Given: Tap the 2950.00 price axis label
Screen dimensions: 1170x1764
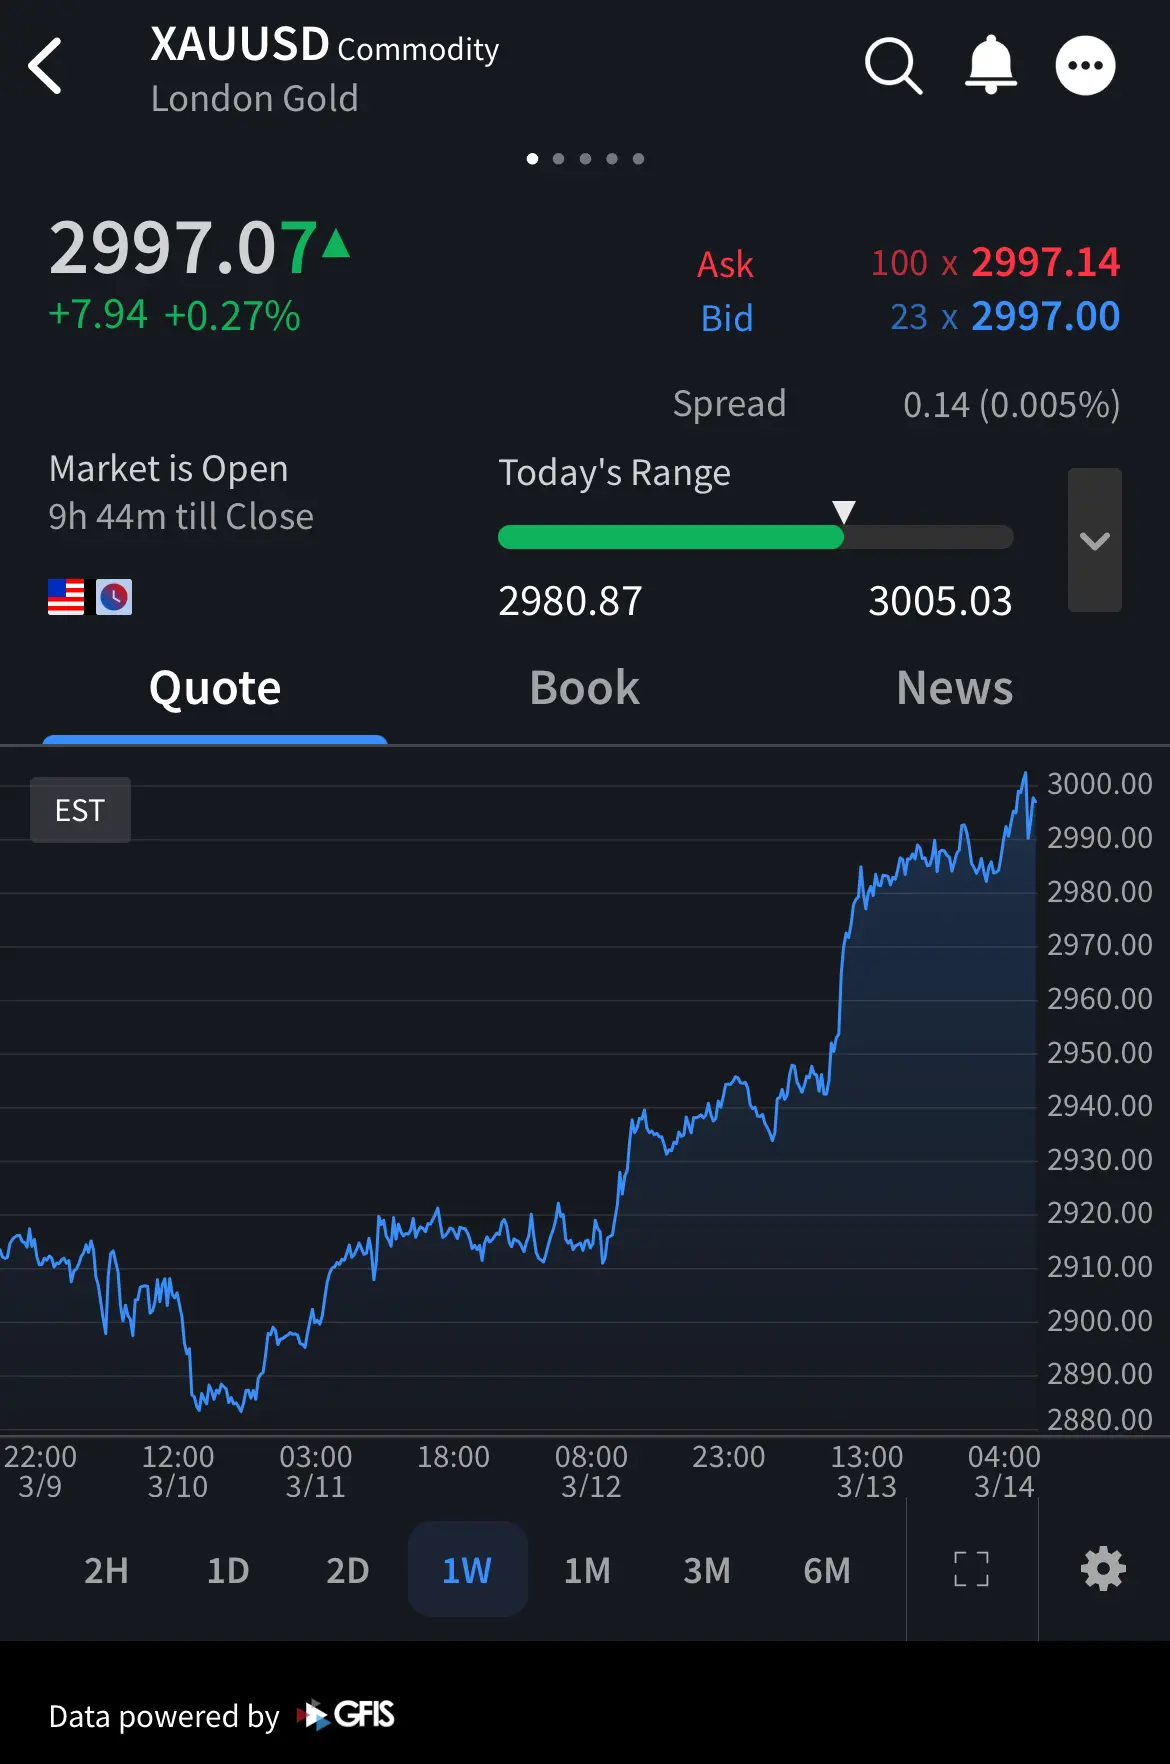Looking at the screenshot, I should click(1100, 1052).
